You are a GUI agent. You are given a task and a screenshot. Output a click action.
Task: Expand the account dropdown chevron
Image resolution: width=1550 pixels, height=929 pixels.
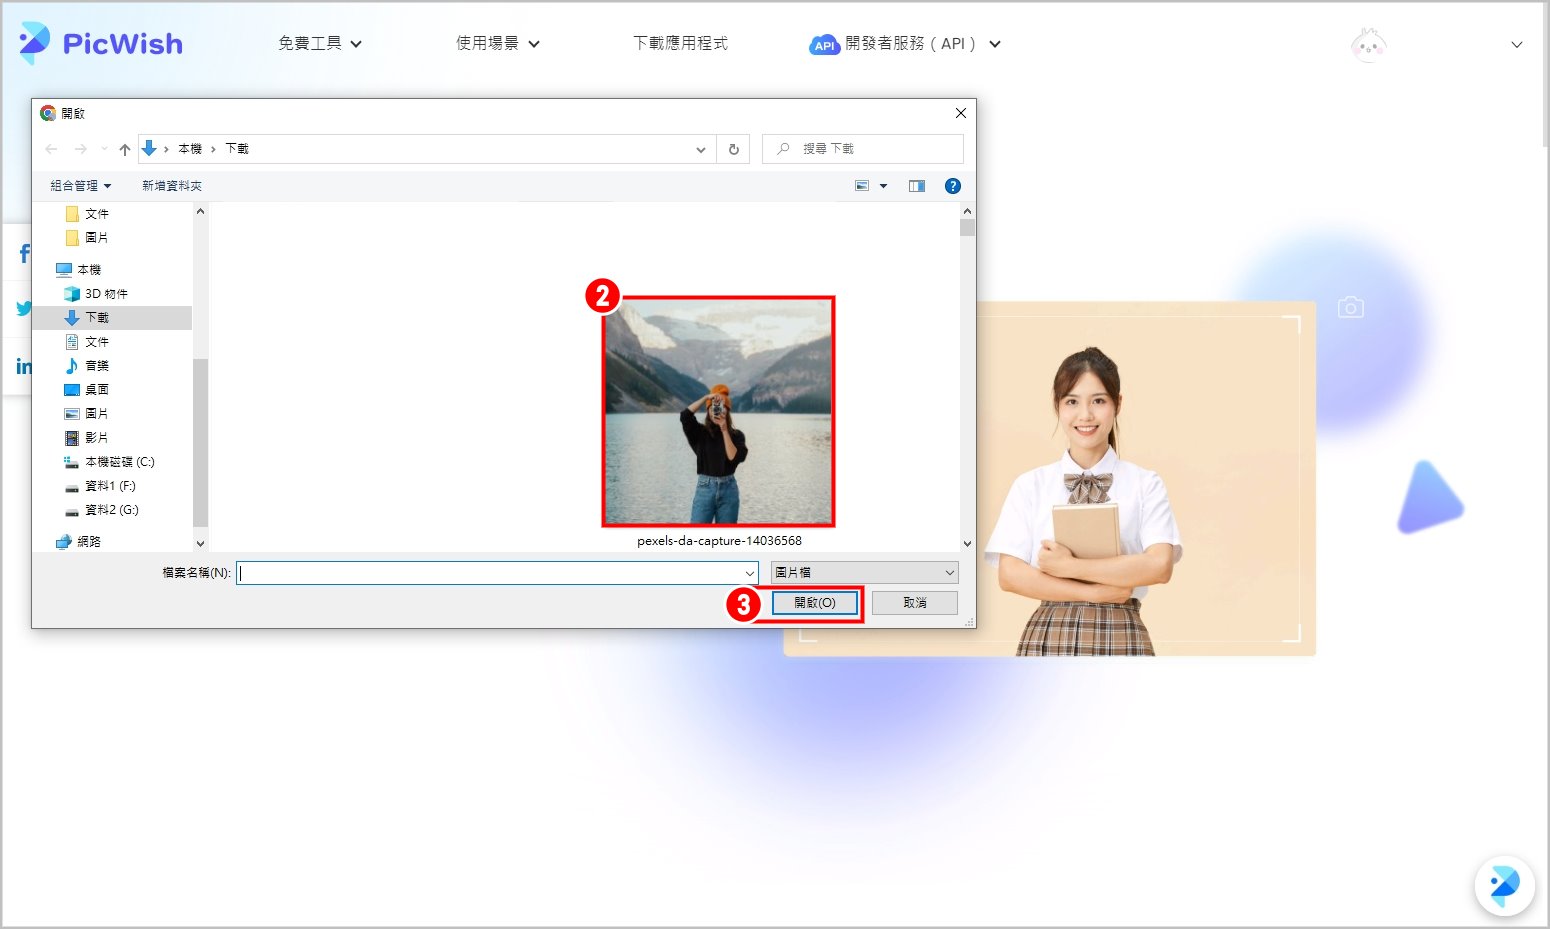pos(1516,45)
